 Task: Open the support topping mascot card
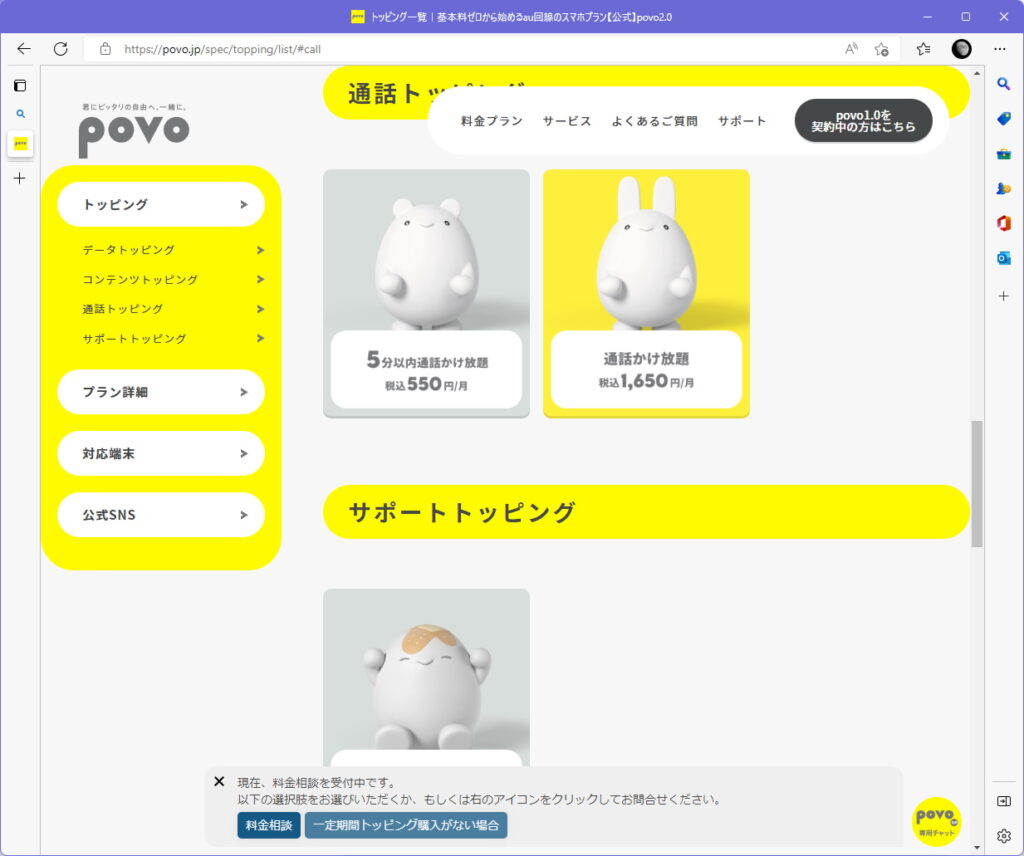point(426,677)
